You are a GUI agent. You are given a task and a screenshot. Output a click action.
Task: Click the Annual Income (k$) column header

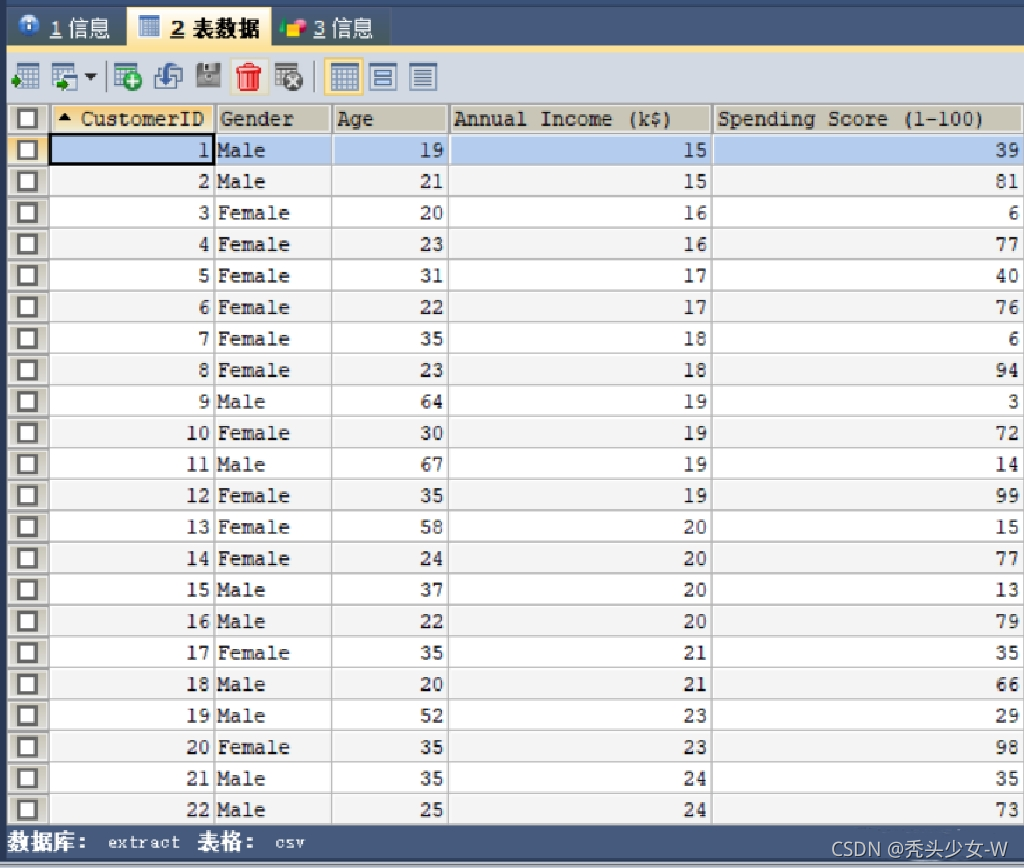pos(581,119)
